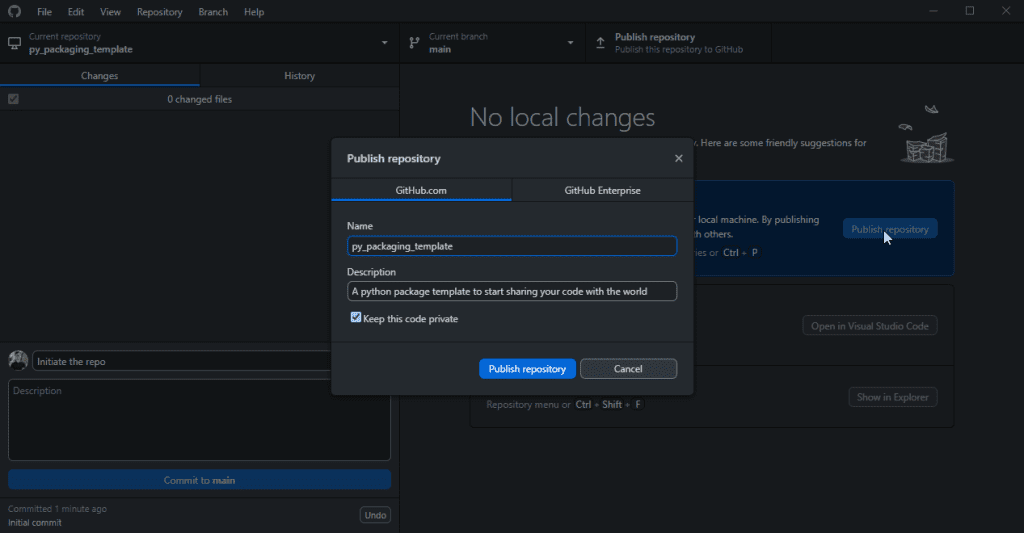This screenshot has height=533, width=1024.
Task: Expand the Current branch dropdown
Action: [x=571, y=43]
